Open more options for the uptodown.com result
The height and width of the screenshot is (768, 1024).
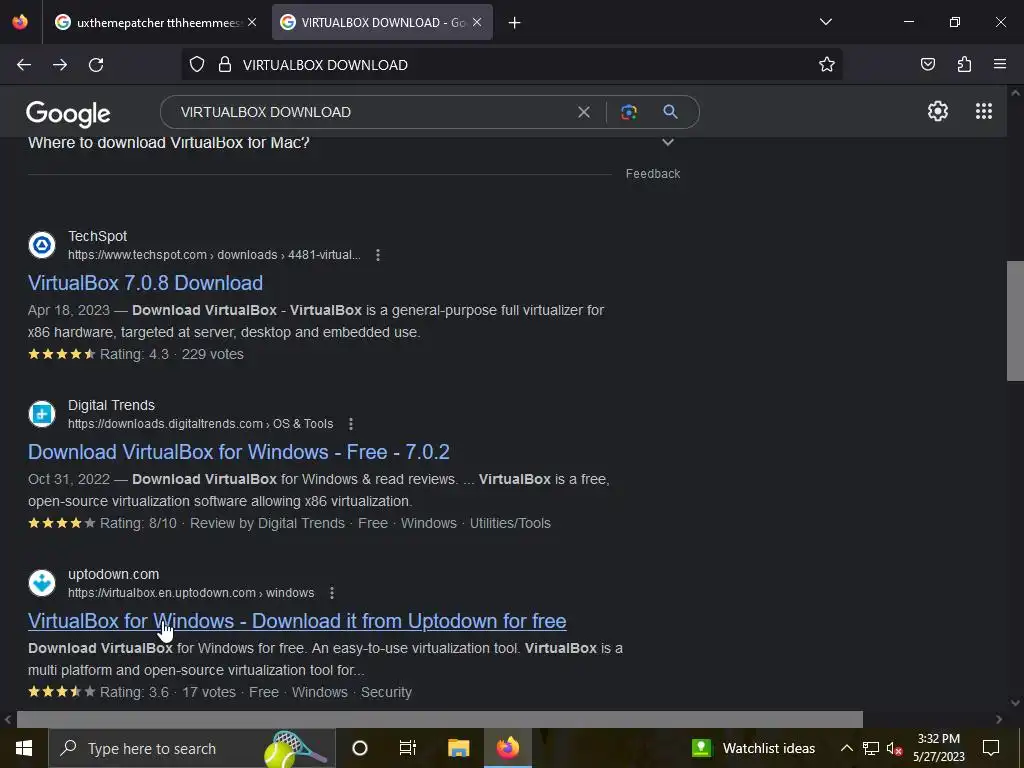click(x=332, y=594)
